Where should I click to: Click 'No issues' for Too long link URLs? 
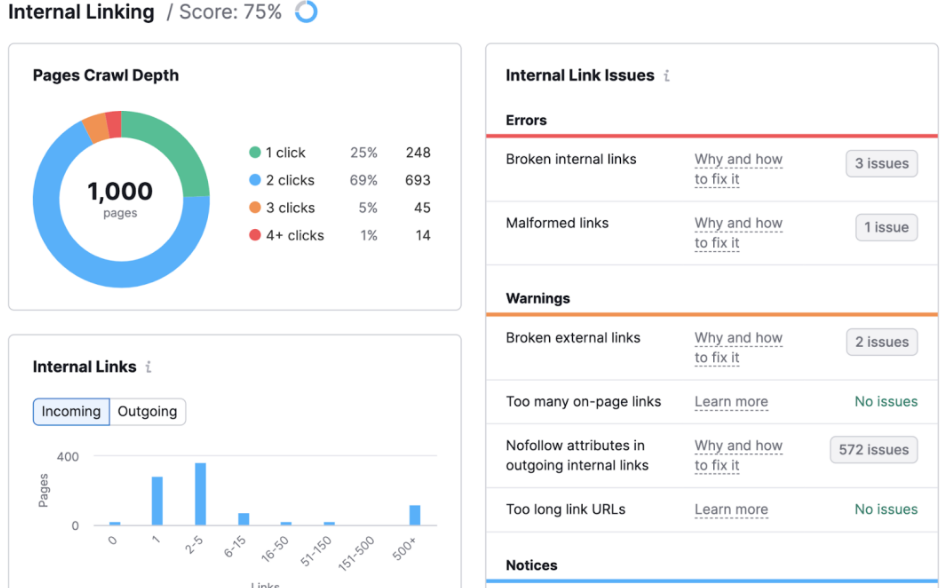click(x=886, y=510)
